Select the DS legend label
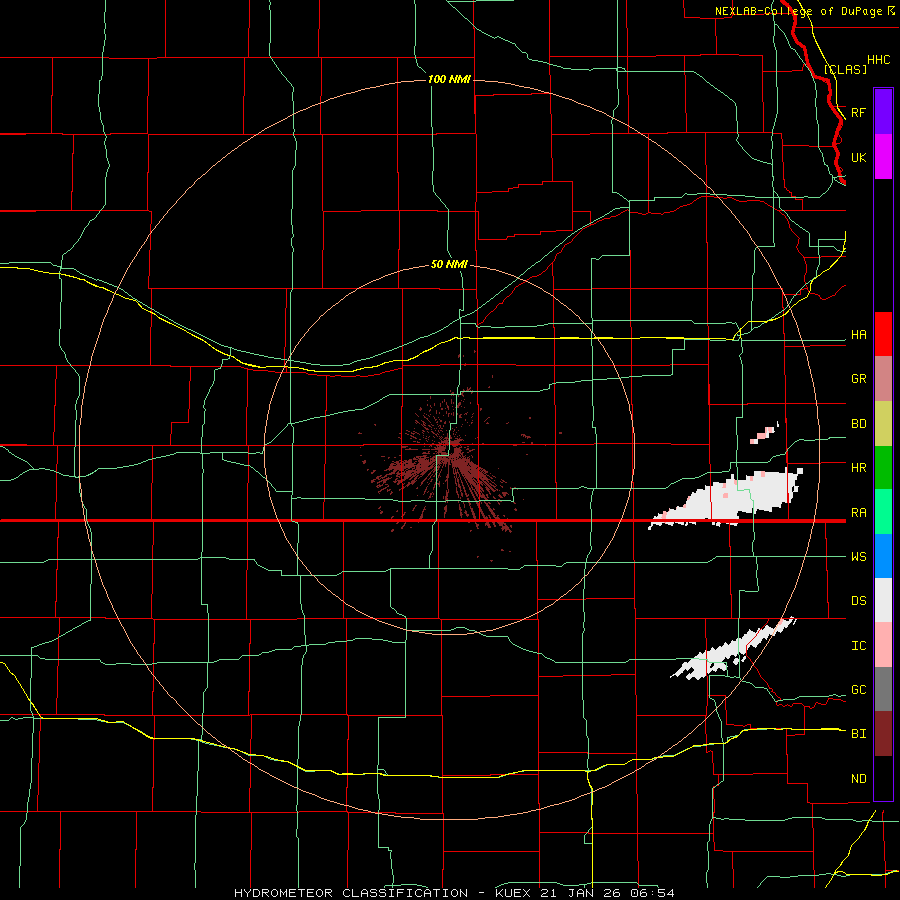 [x=858, y=601]
